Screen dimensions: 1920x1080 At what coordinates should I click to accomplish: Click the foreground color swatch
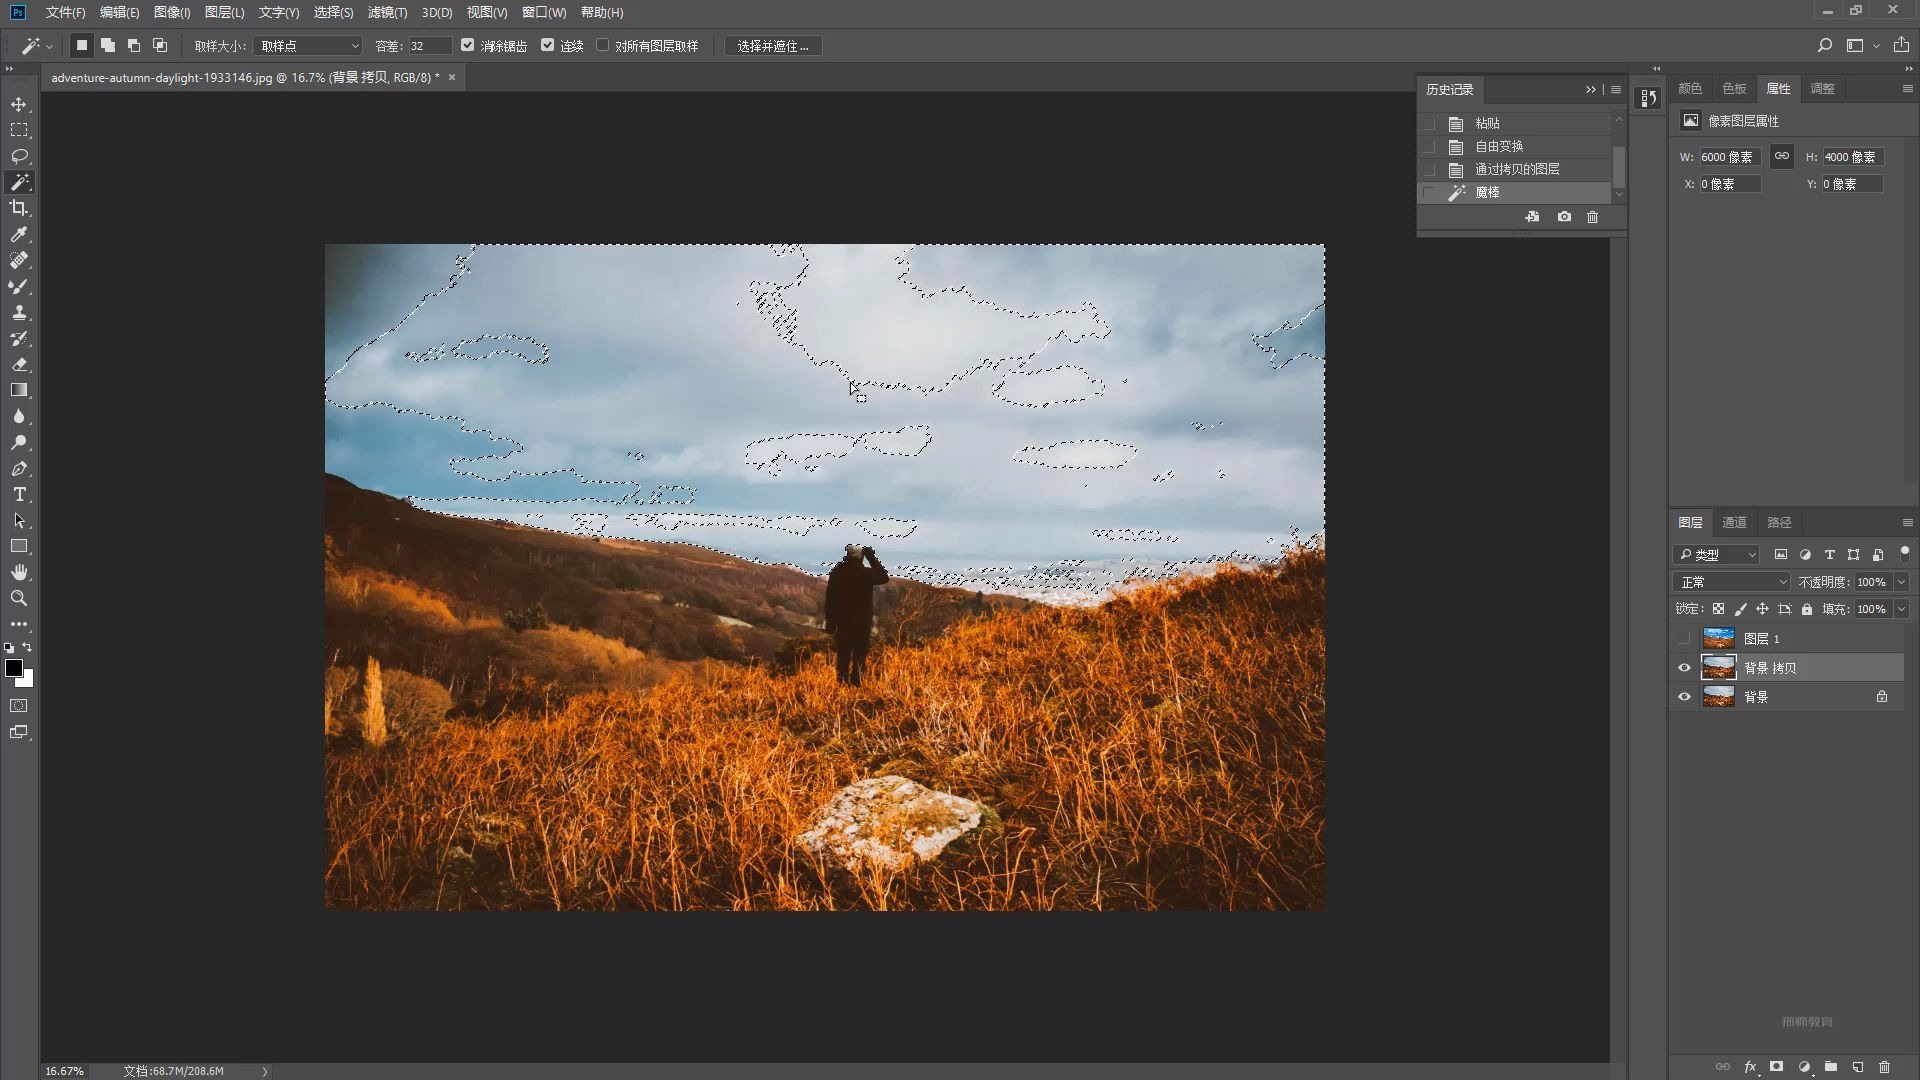[x=13, y=668]
